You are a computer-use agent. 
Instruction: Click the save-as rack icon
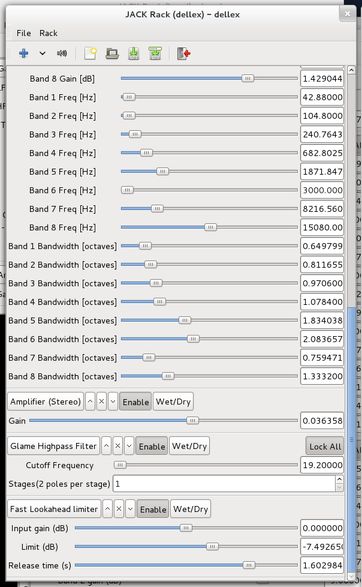[x=155, y=54]
